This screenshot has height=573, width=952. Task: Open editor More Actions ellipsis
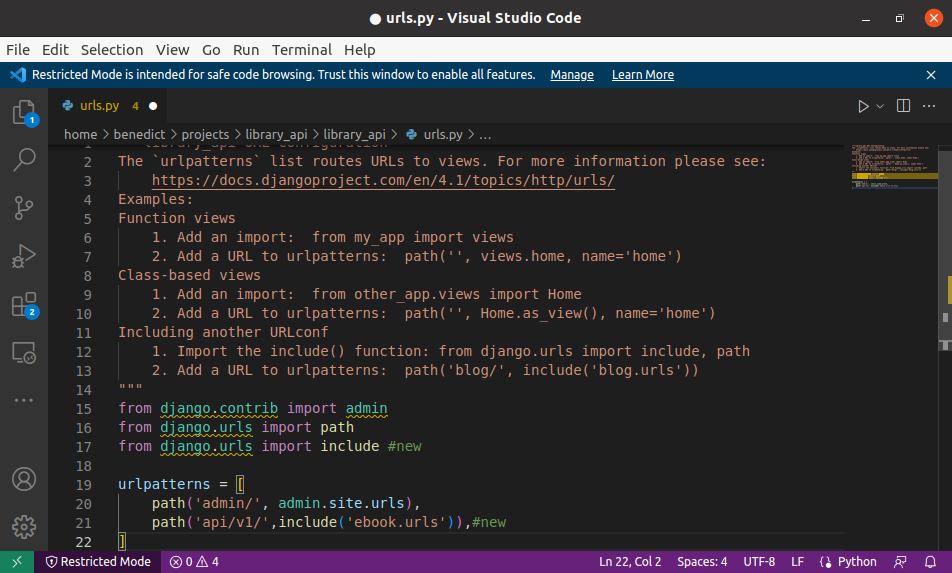pos(929,106)
